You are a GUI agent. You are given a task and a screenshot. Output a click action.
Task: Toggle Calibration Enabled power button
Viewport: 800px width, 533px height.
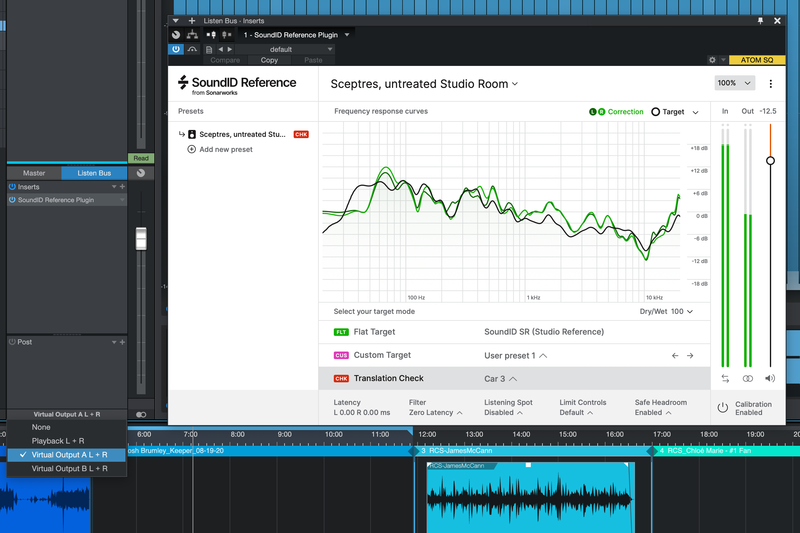point(722,408)
